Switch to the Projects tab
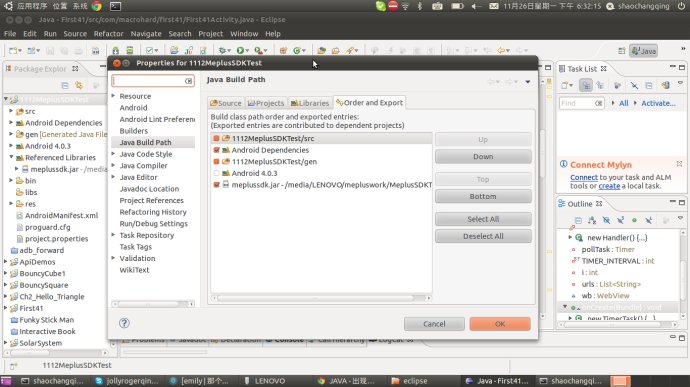690x387 pixels. pyautogui.click(x=266, y=103)
